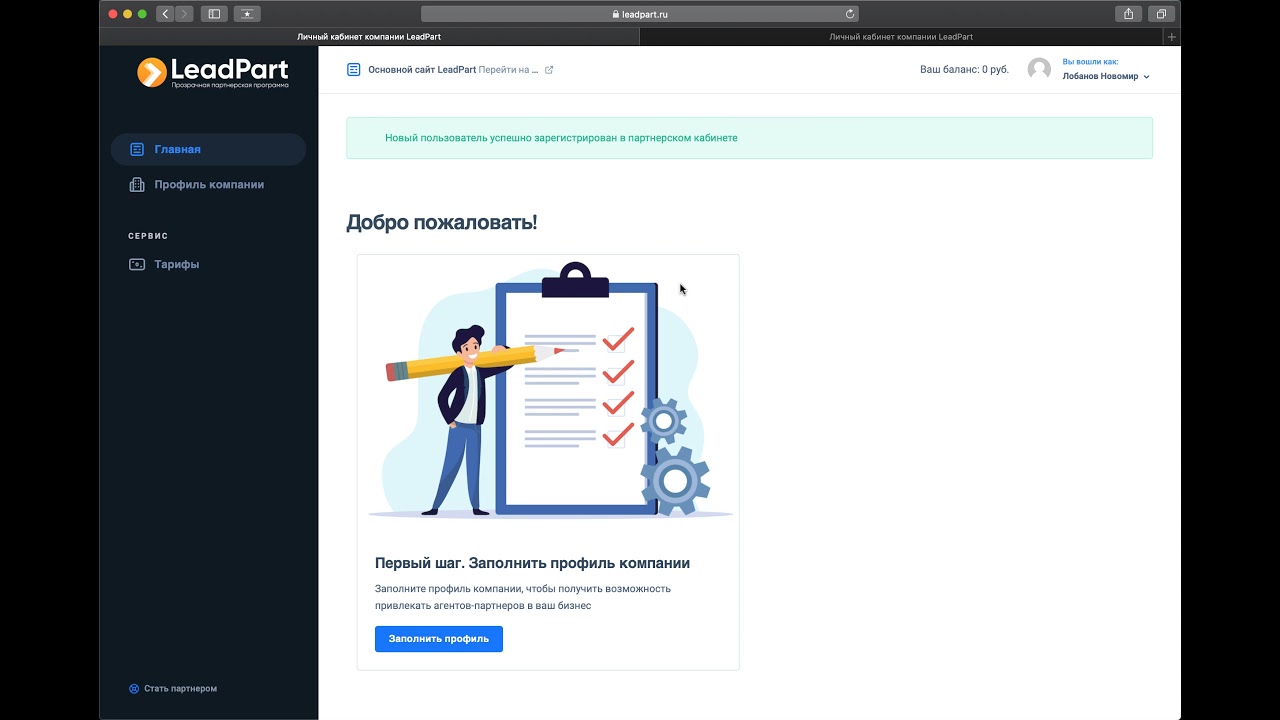The width and height of the screenshot is (1280, 720).
Task: Click the Тарифы wallet icon
Action: (137, 265)
